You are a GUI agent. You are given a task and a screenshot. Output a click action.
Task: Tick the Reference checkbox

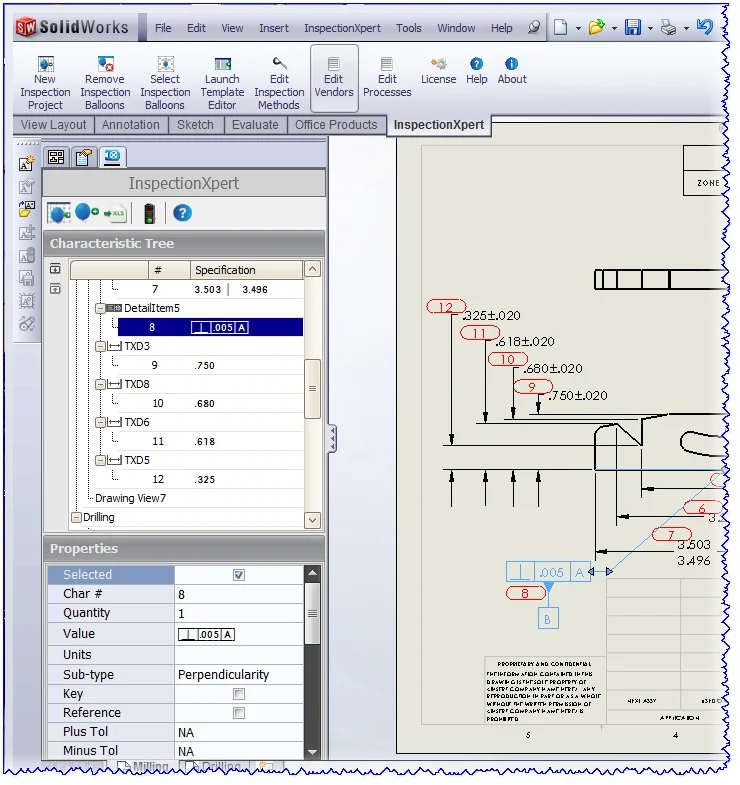coord(238,713)
